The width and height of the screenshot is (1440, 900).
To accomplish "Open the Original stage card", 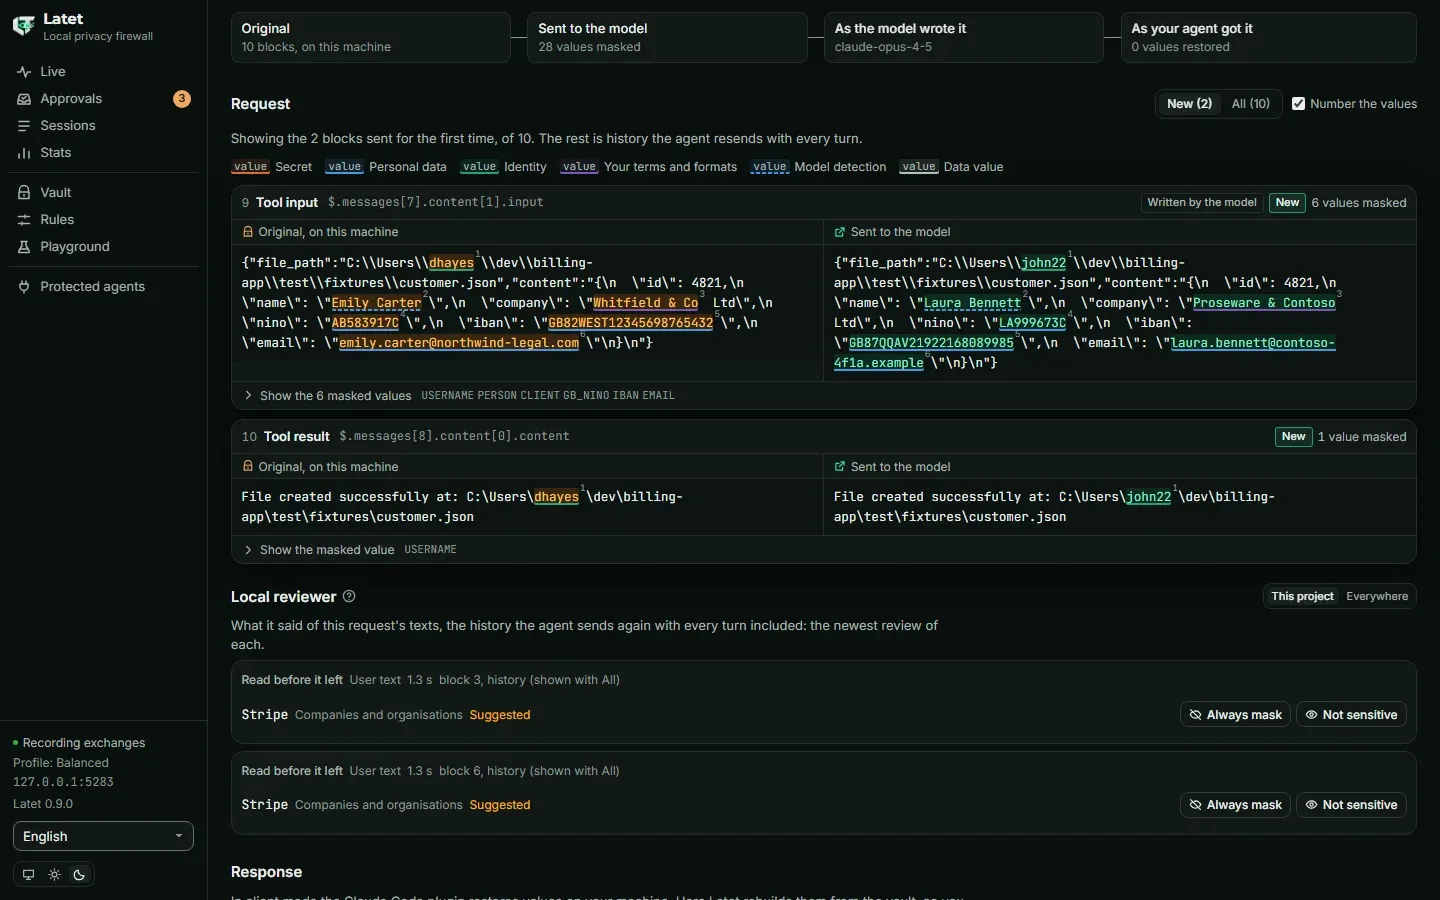I will click(x=370, y=37).
